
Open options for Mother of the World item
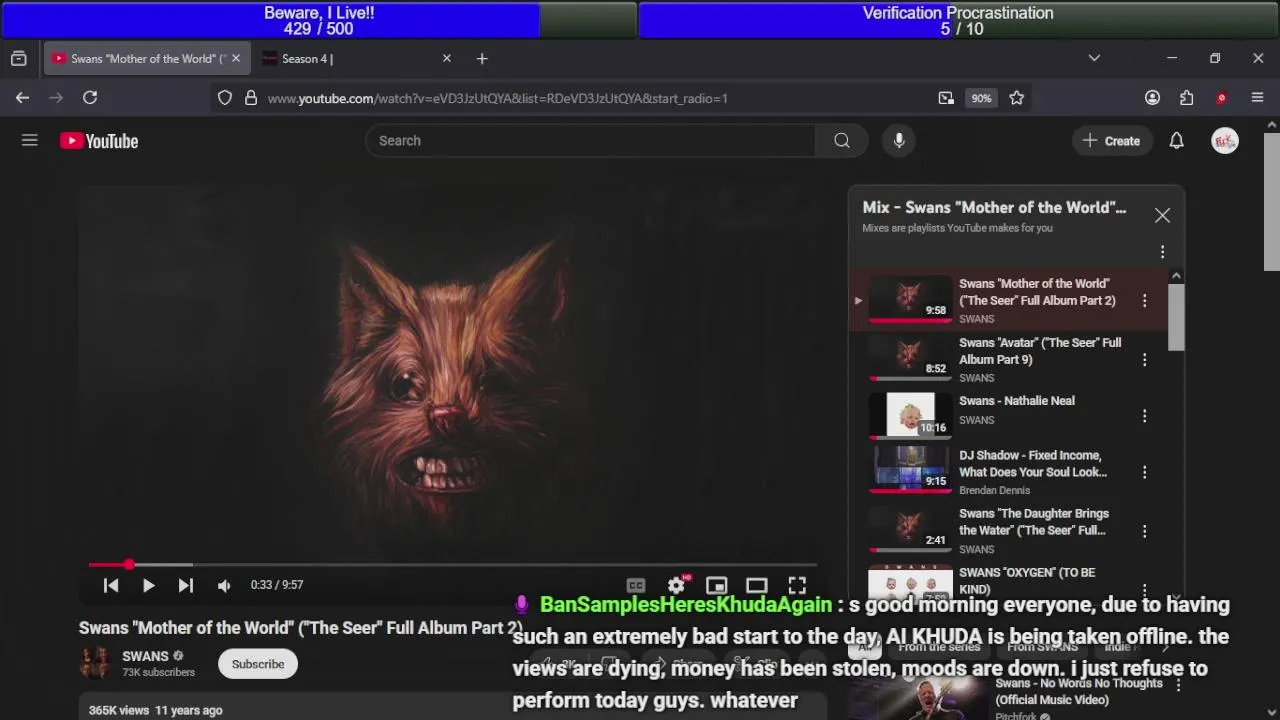point(1145,300)
